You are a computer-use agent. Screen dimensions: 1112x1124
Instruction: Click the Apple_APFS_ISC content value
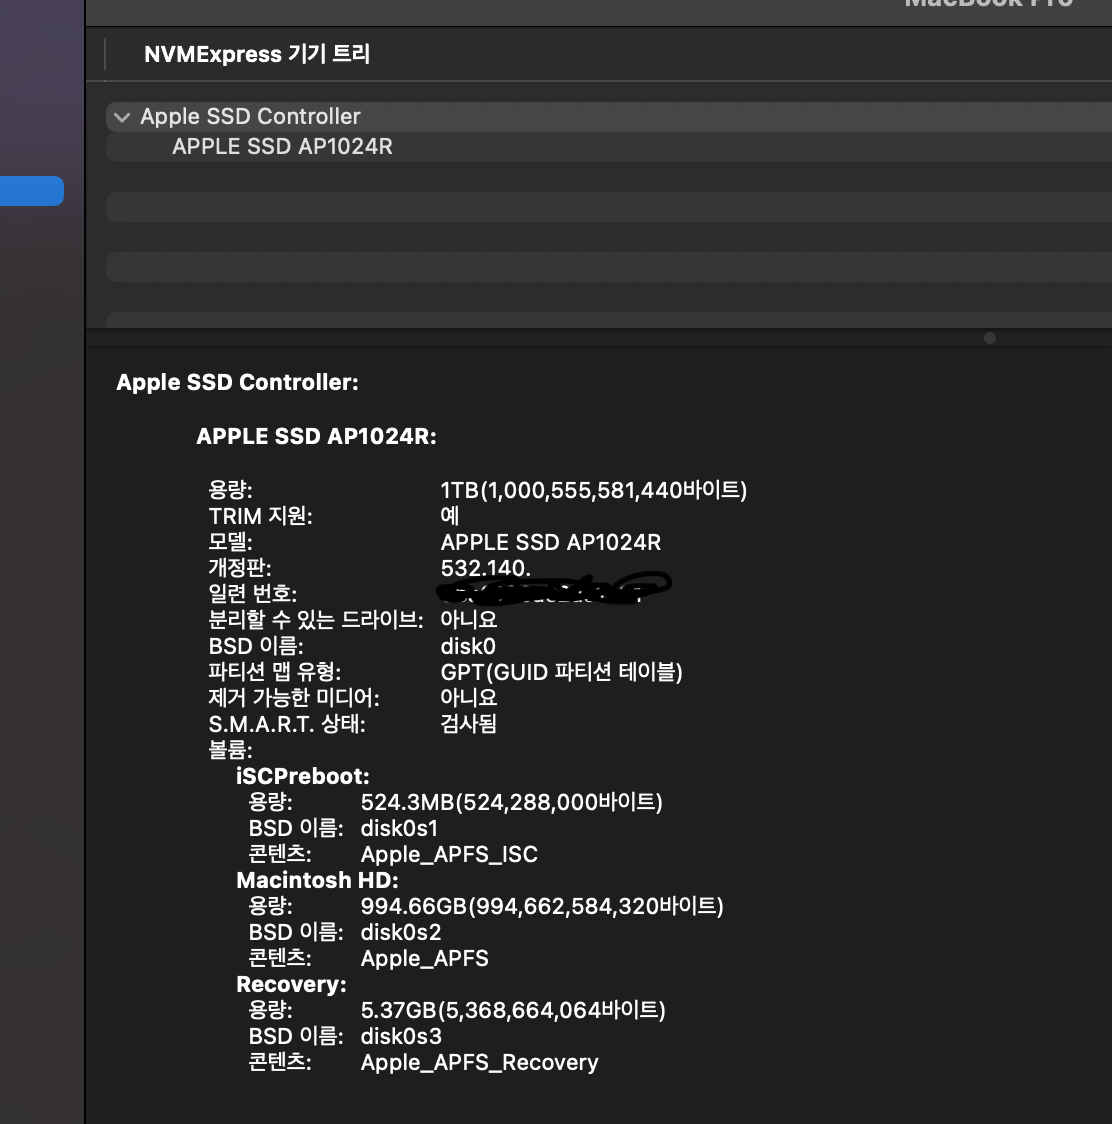click(449, 854)
